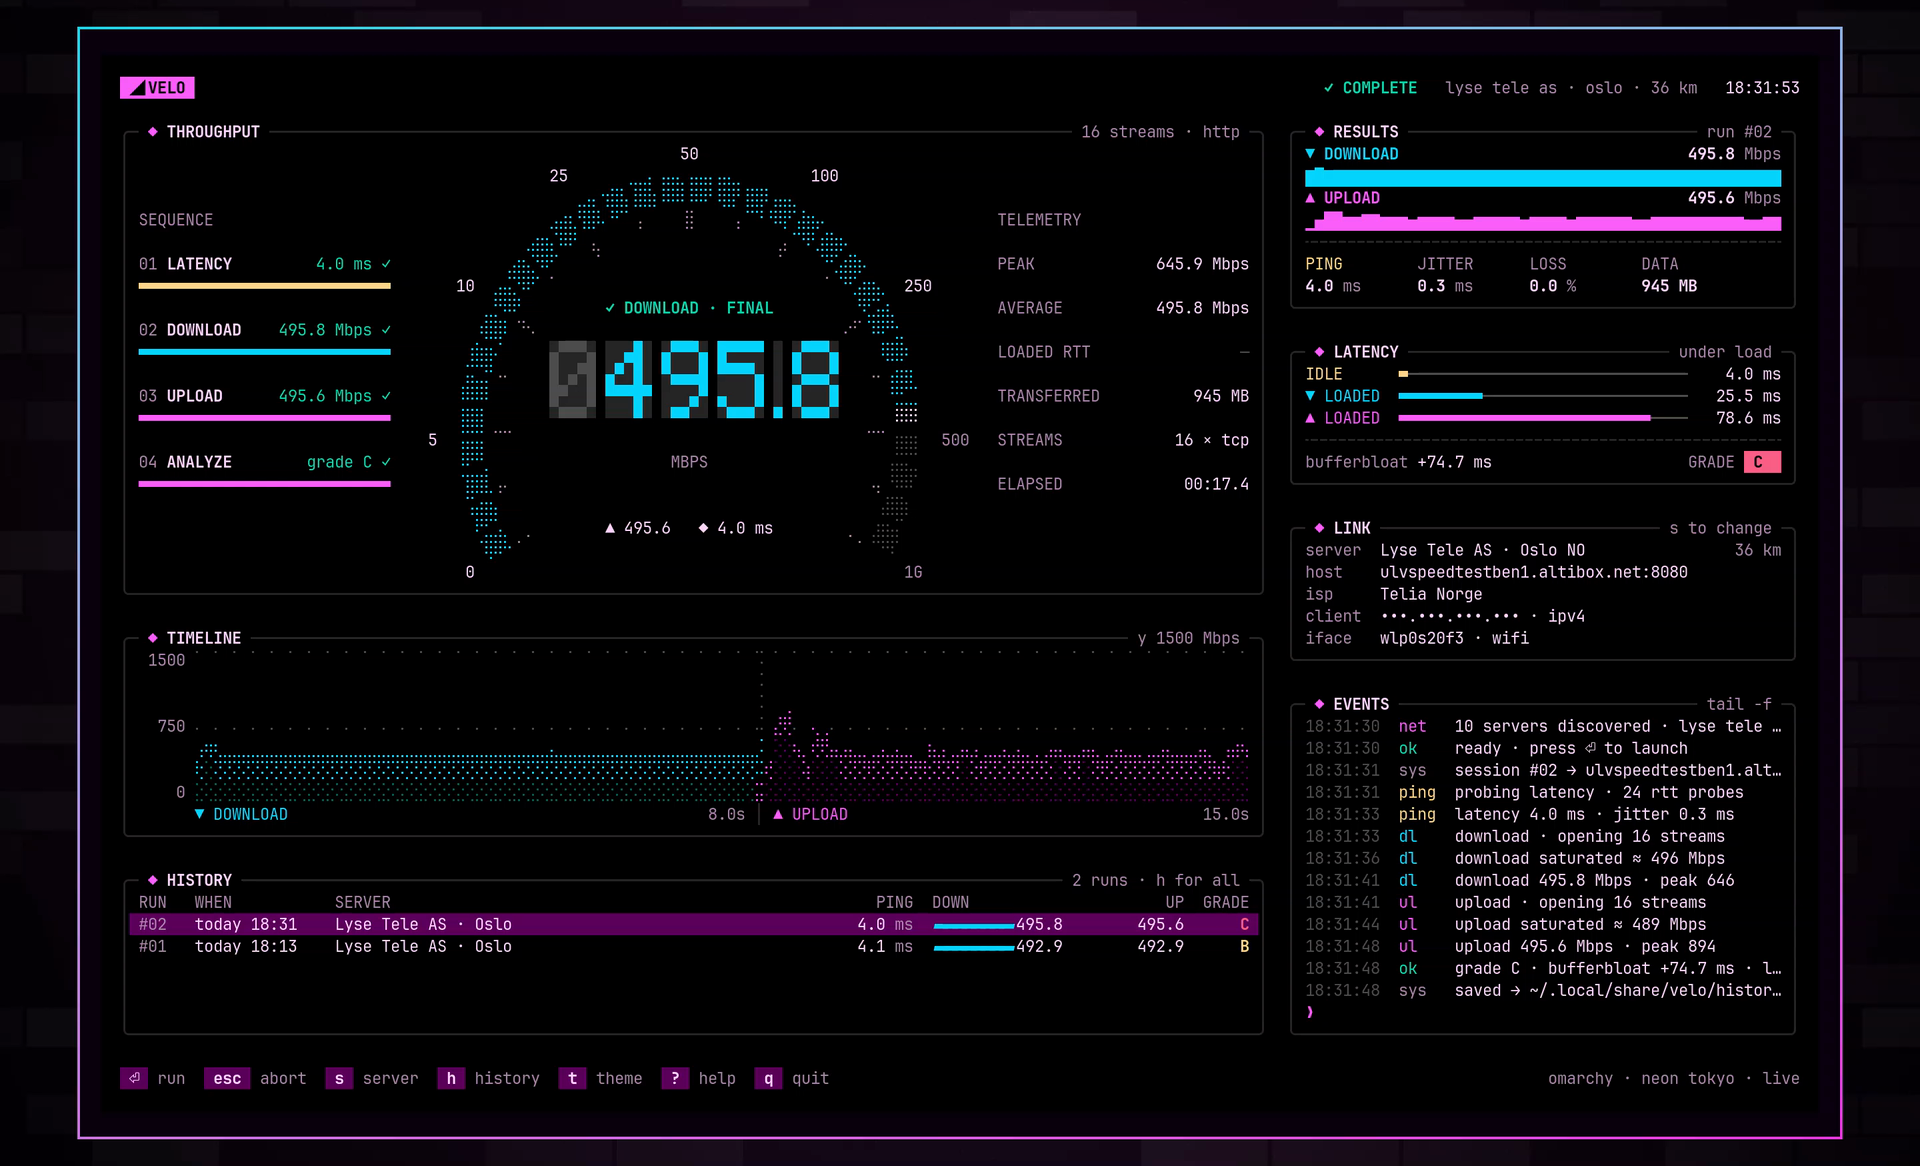Click the 's to change' hint in LINK
Screen dimensions: 1920x1166
click(1720, 528)
